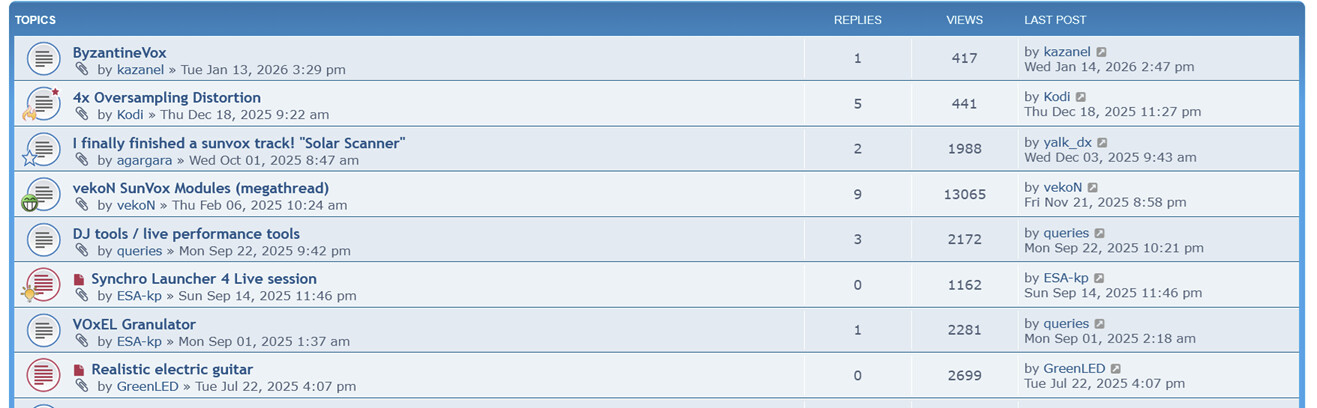
Task: Jump to last post by kazanel
Action: 1101,52
